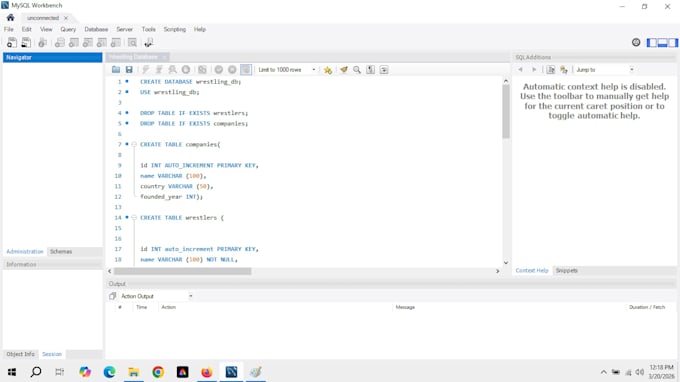Create a new SQL tab icon

click(12, 42)
